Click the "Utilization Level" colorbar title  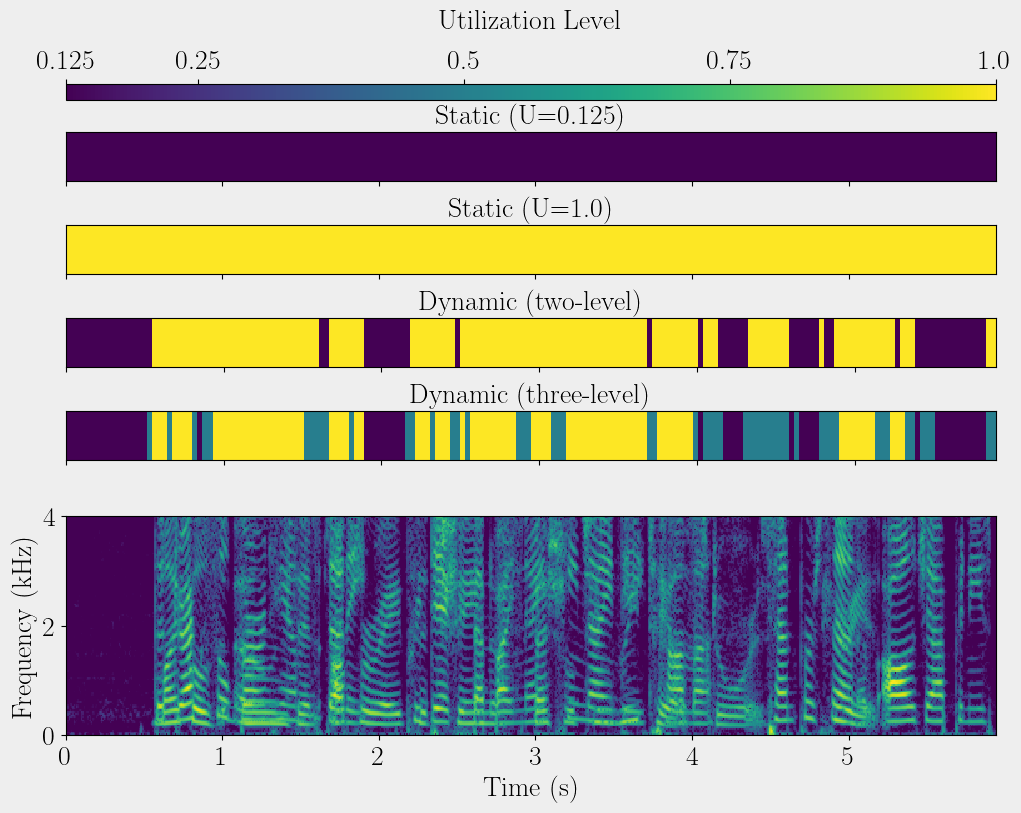point(529,21)
